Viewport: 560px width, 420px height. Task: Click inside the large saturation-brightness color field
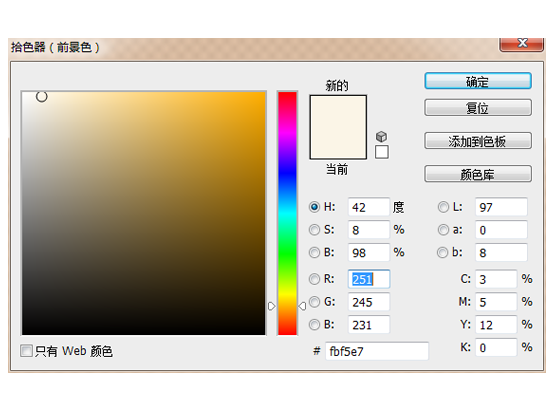click(x=144, y=213)
